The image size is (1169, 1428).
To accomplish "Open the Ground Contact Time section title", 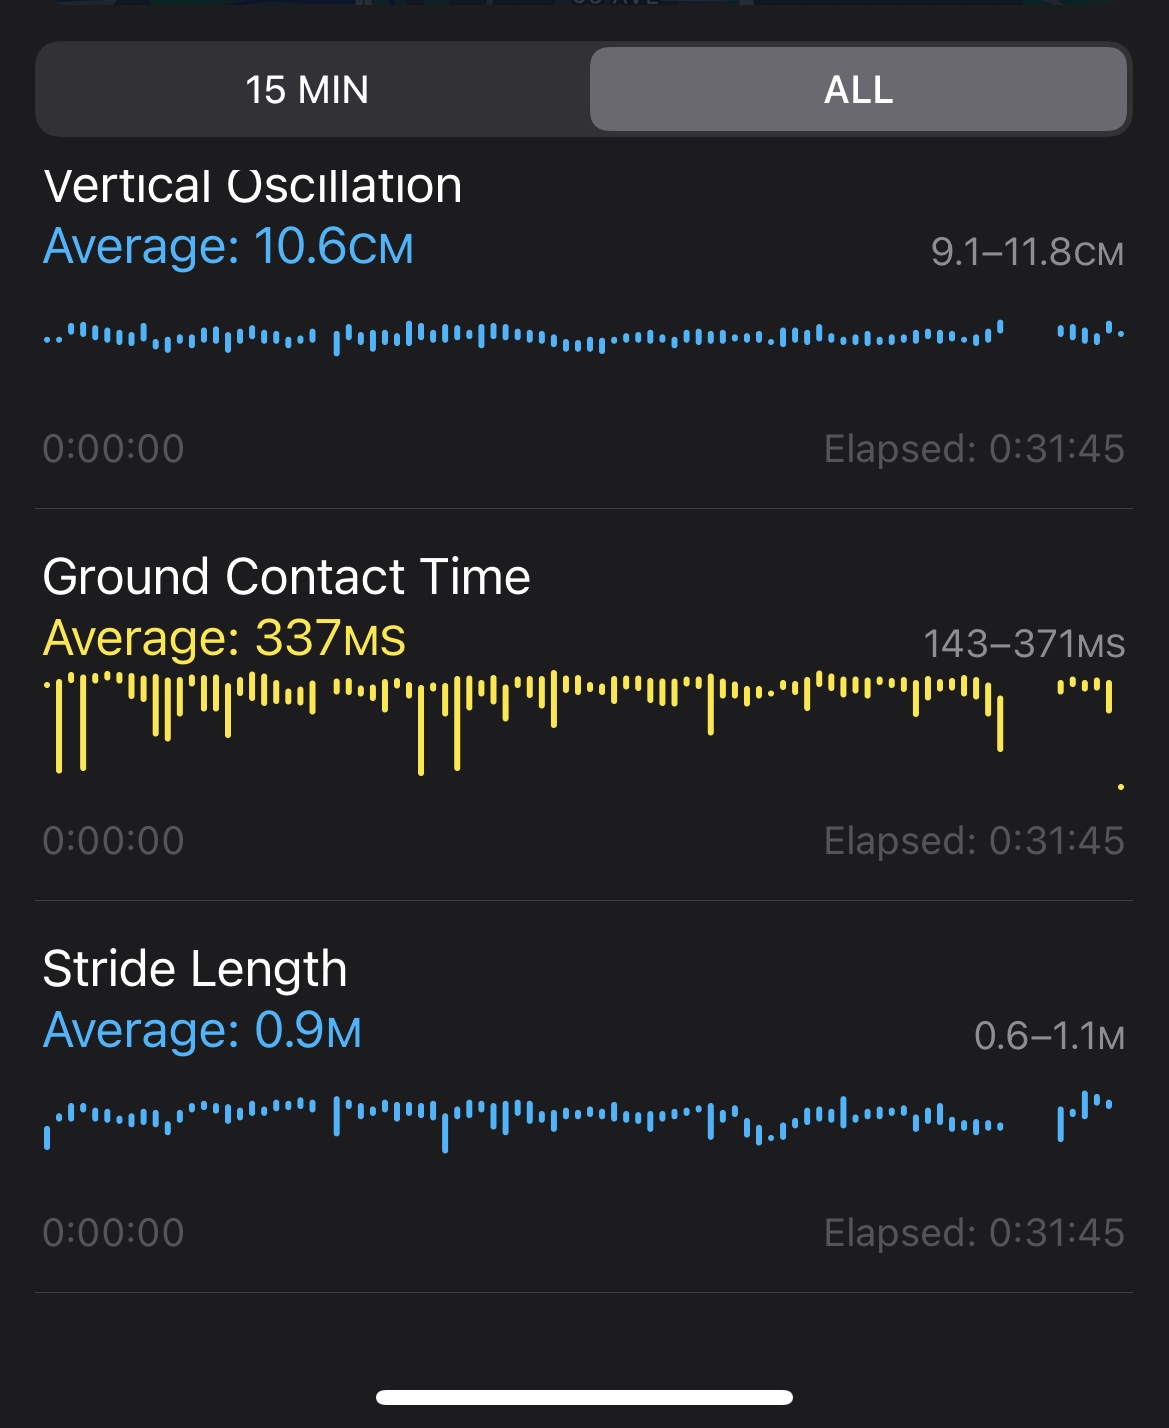I will click(286, 577).
